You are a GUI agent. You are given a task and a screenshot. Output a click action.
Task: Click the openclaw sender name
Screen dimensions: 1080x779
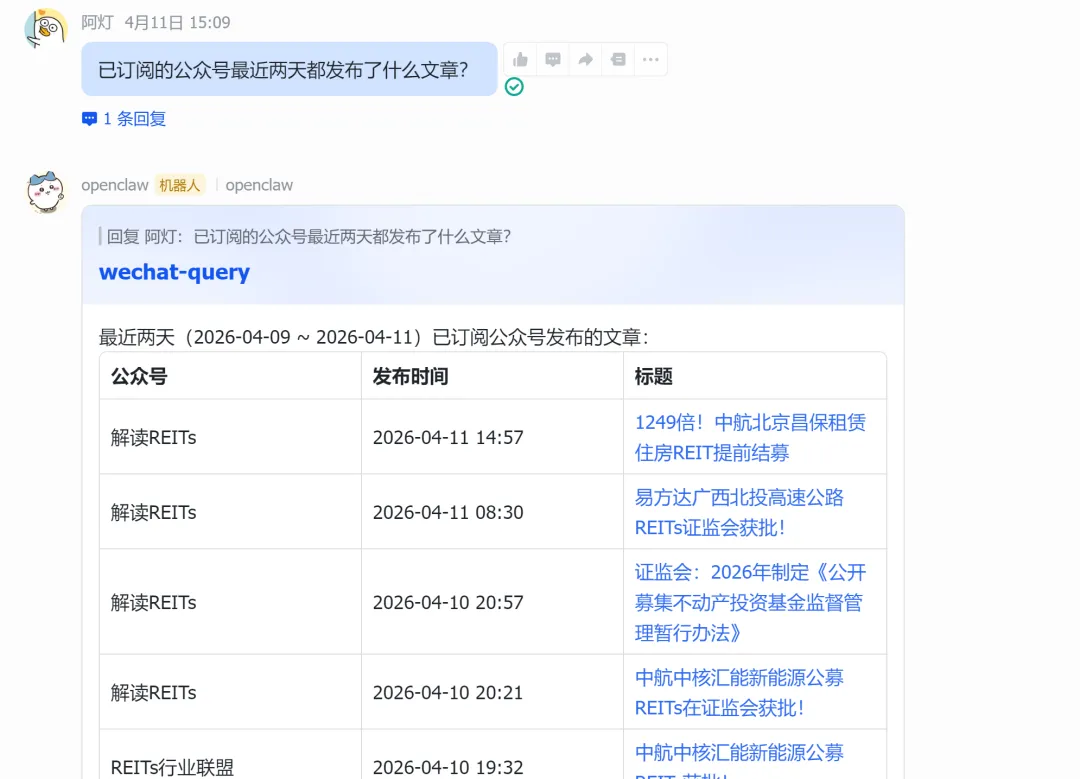114,185
